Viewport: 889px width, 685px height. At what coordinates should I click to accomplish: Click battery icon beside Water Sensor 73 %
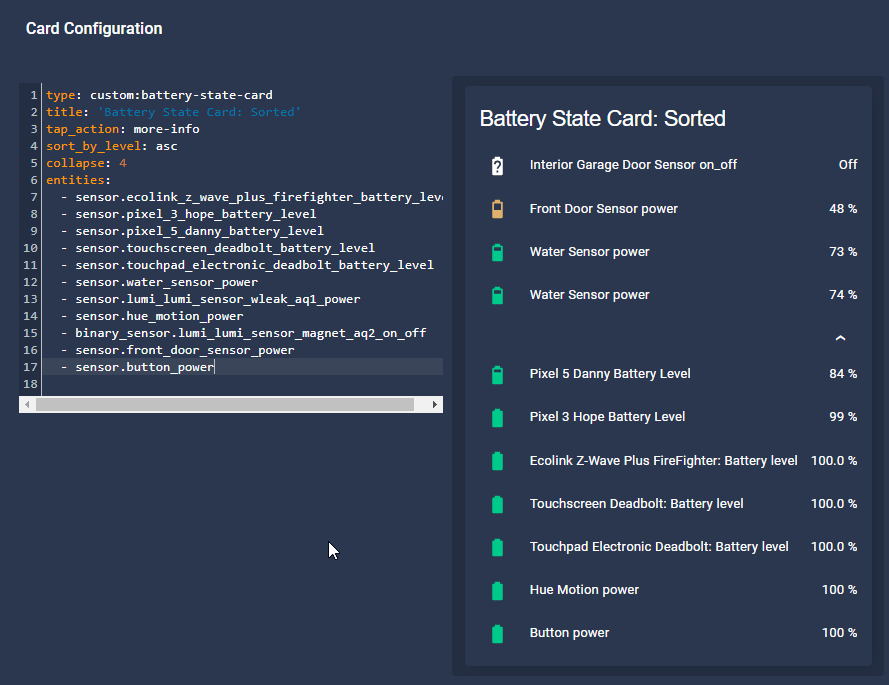(497, 252)
